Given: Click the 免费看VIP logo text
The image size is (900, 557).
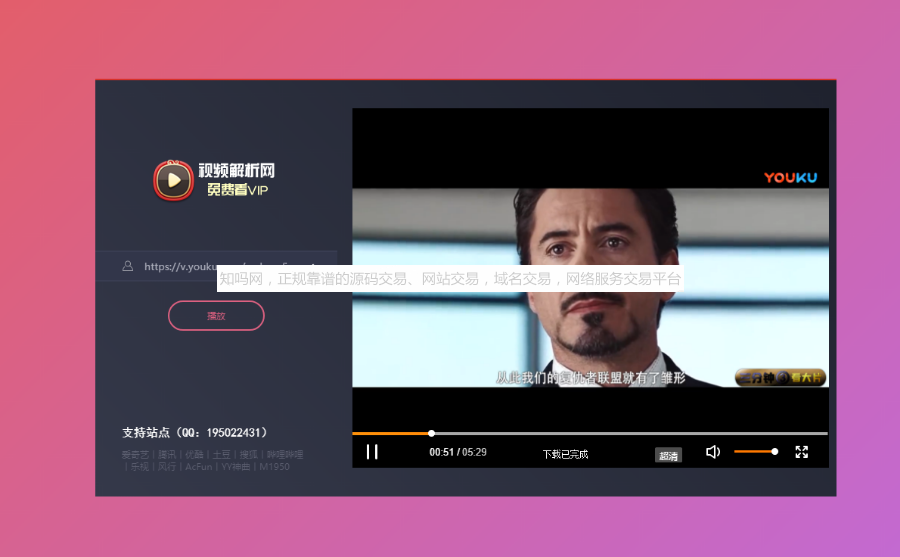Looking at the screenshot, I should click(237, 189).
